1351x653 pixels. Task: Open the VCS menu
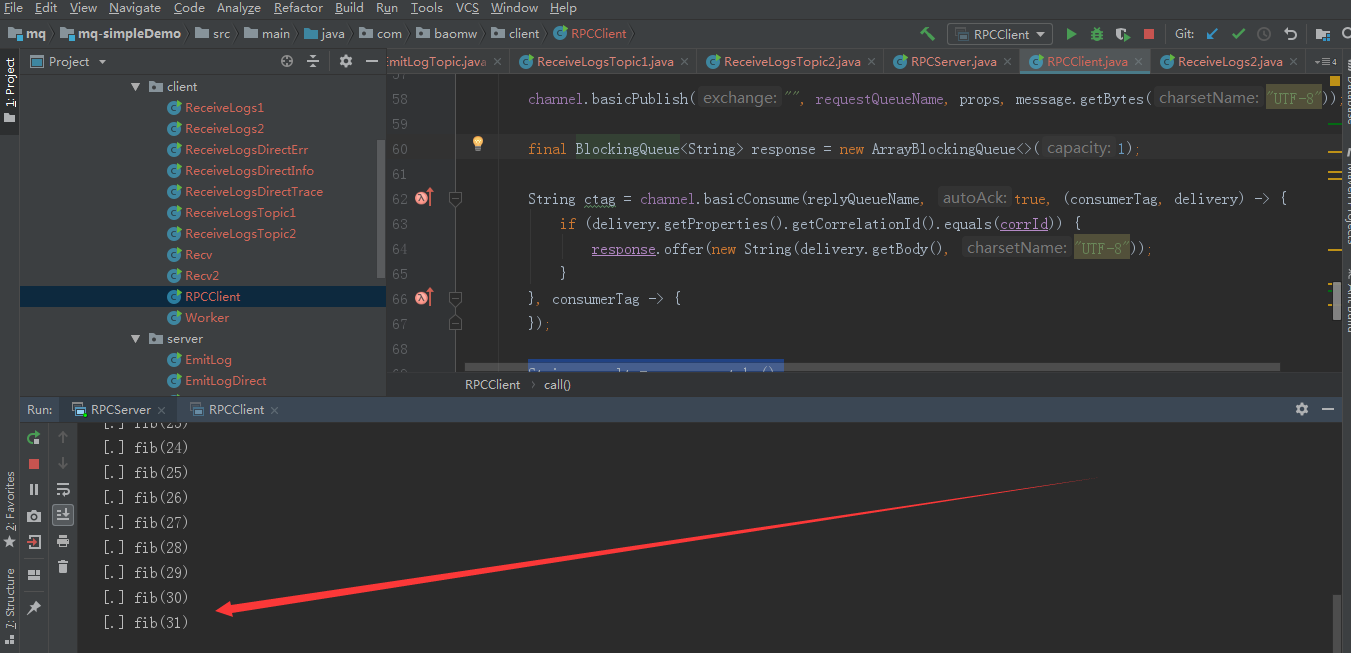467,8
